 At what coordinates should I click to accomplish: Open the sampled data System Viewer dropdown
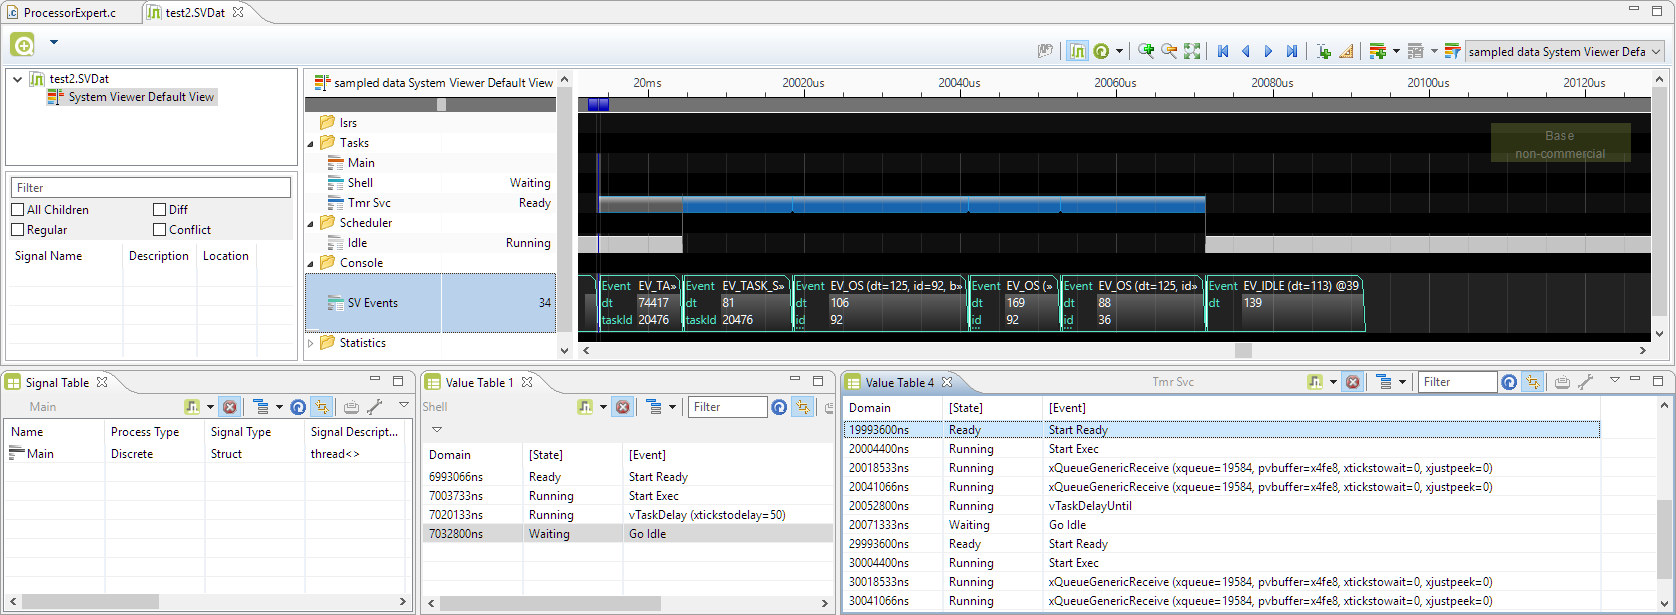1656,52
